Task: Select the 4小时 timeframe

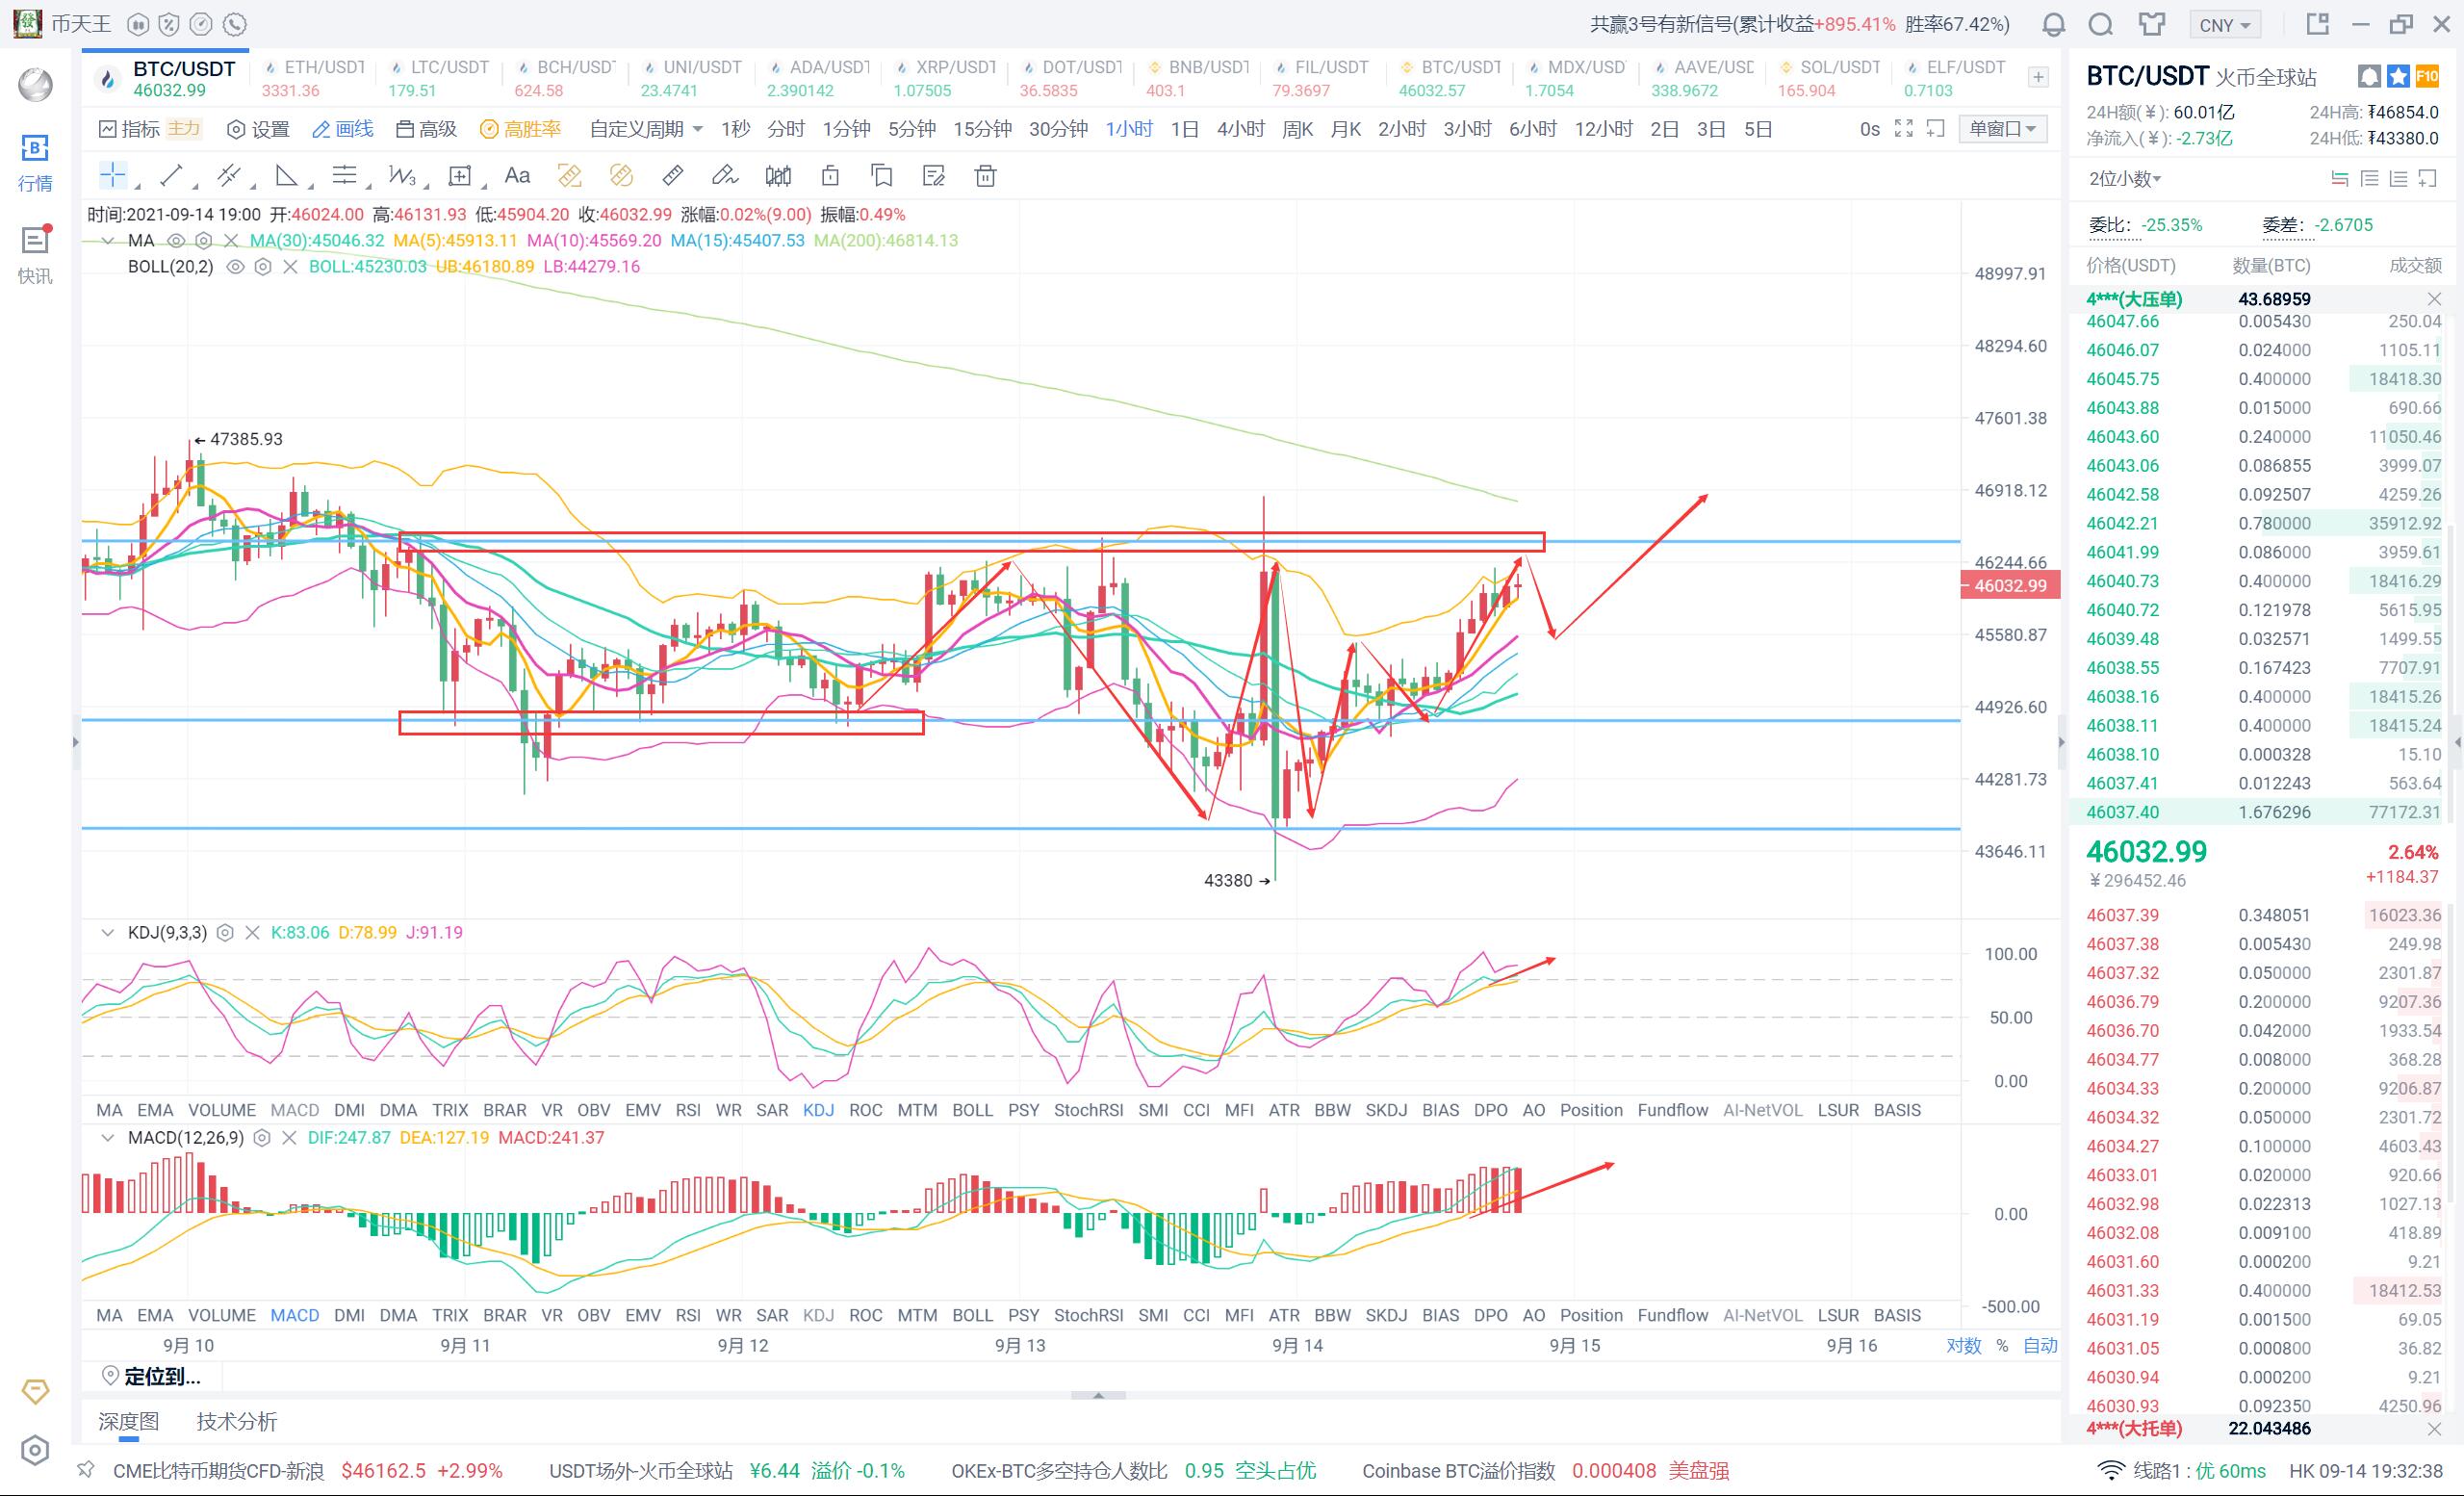Action: (1240, 129)
